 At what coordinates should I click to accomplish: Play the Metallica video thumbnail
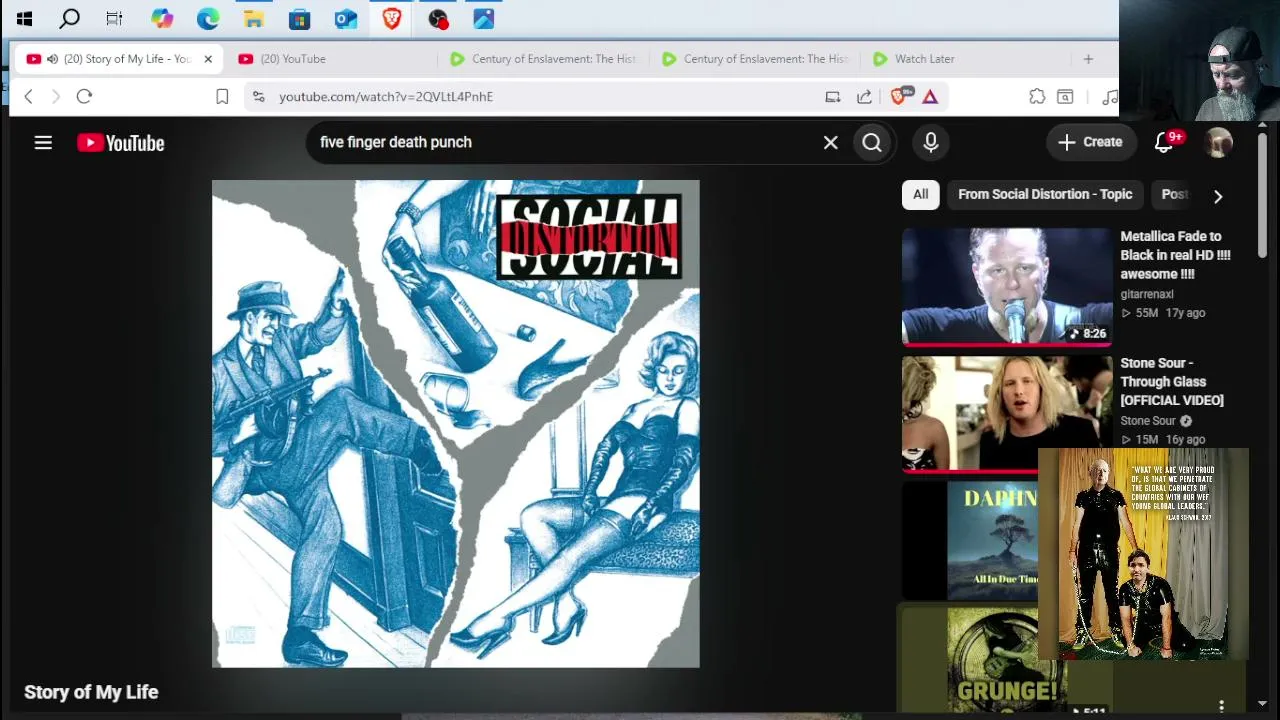[x=1007, y=286]
